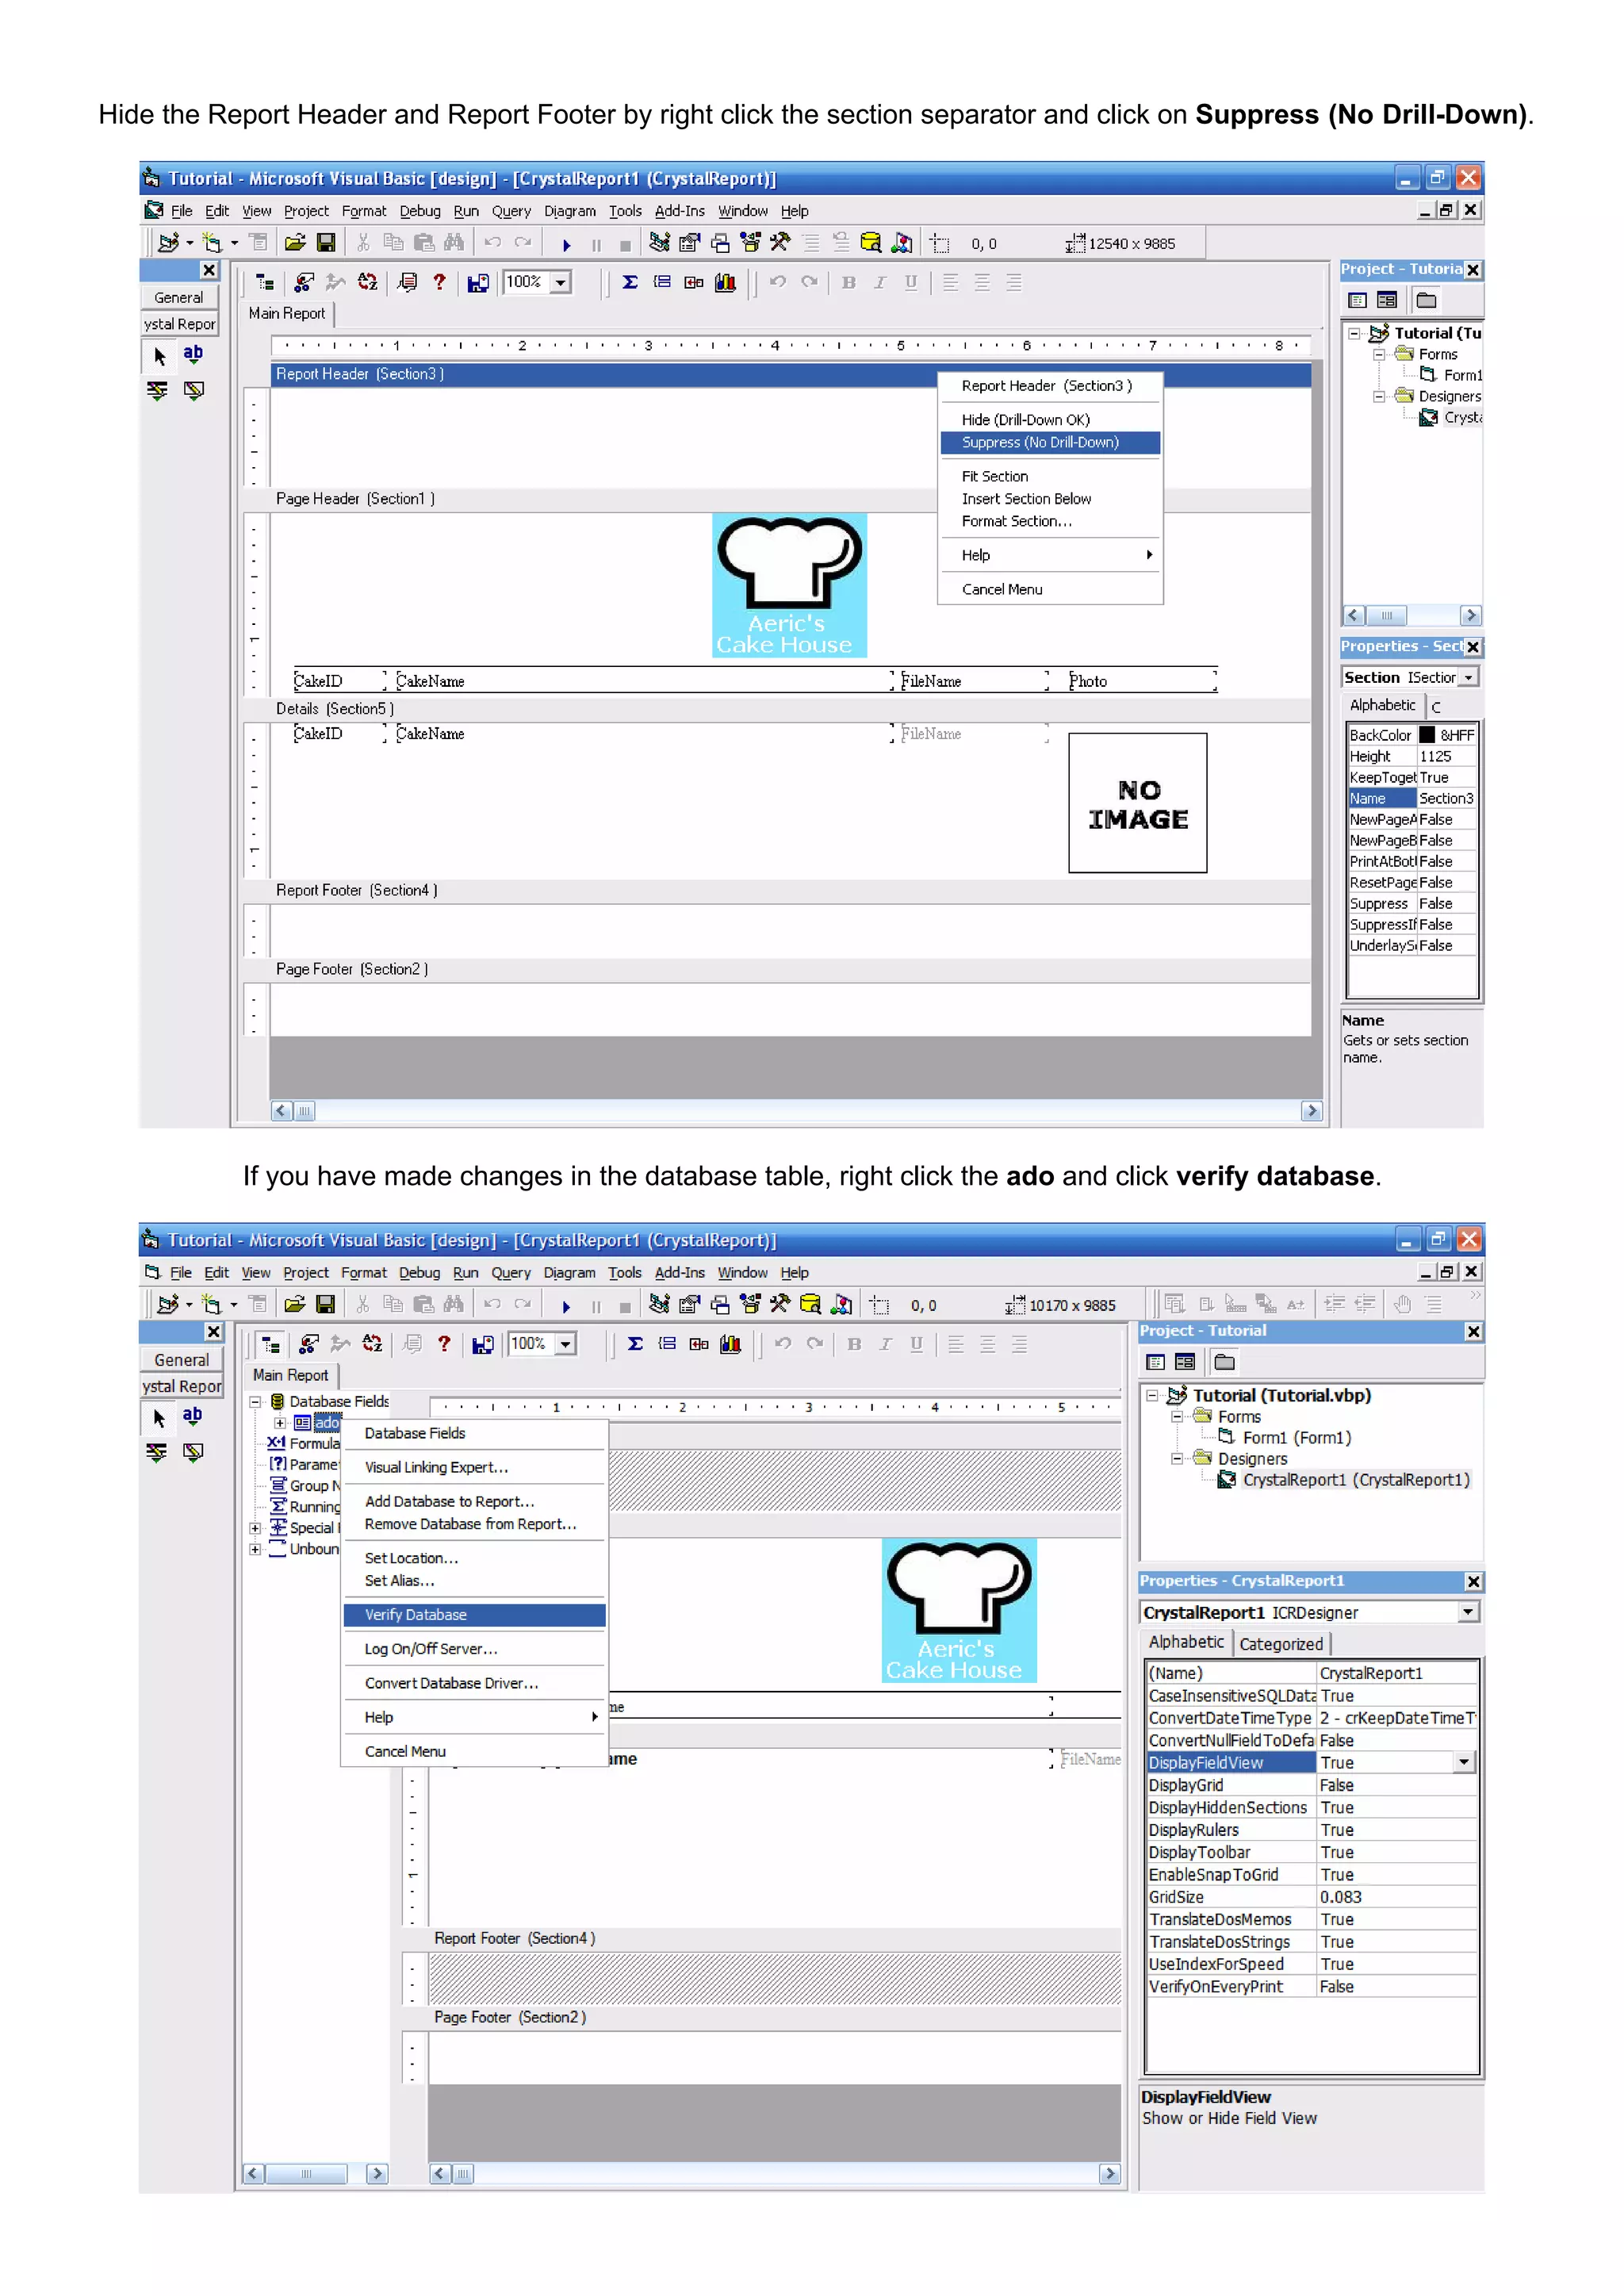Click Open Project folder icon in lower toolbar

[294, 1304]
